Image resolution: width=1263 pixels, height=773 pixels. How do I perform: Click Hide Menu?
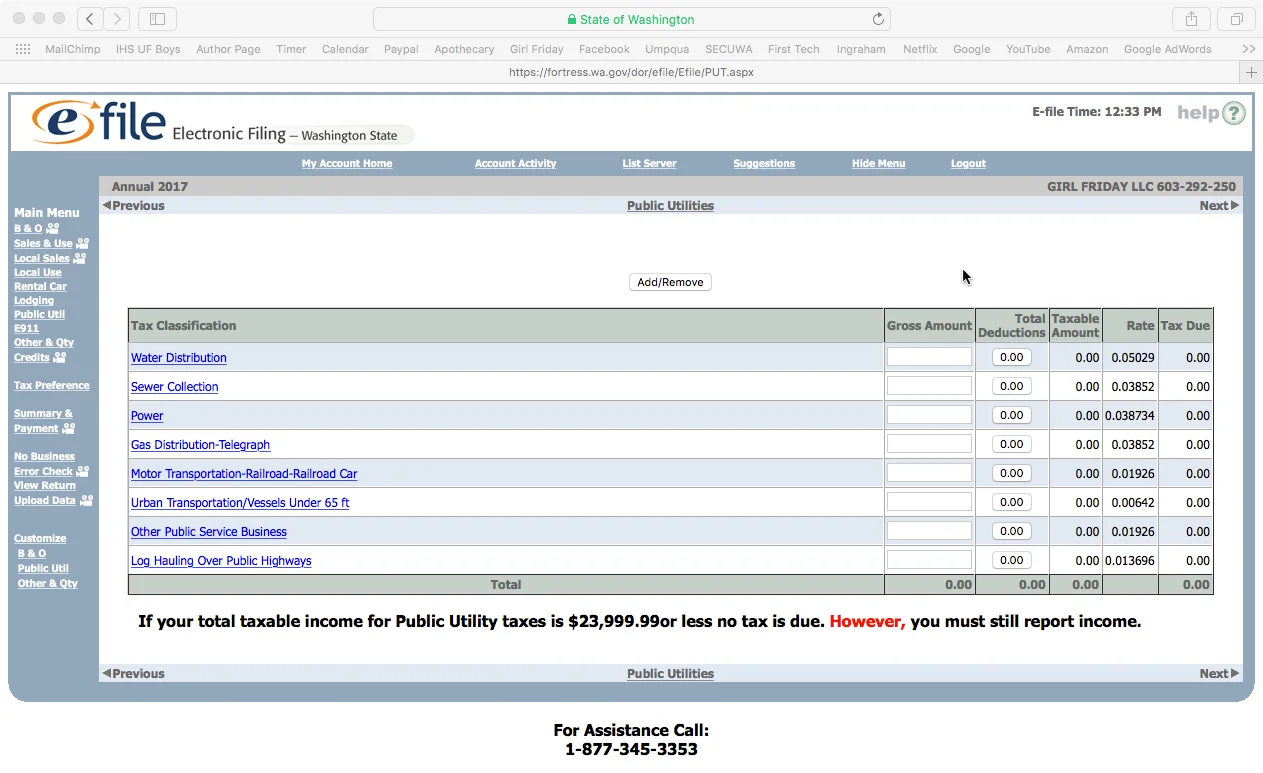[878, 163]
